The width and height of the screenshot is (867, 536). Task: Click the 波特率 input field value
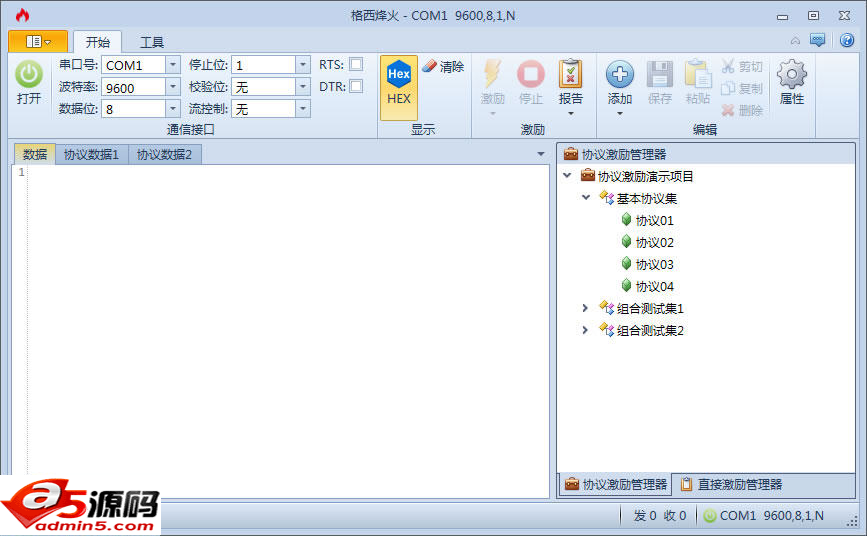point(133,87)
